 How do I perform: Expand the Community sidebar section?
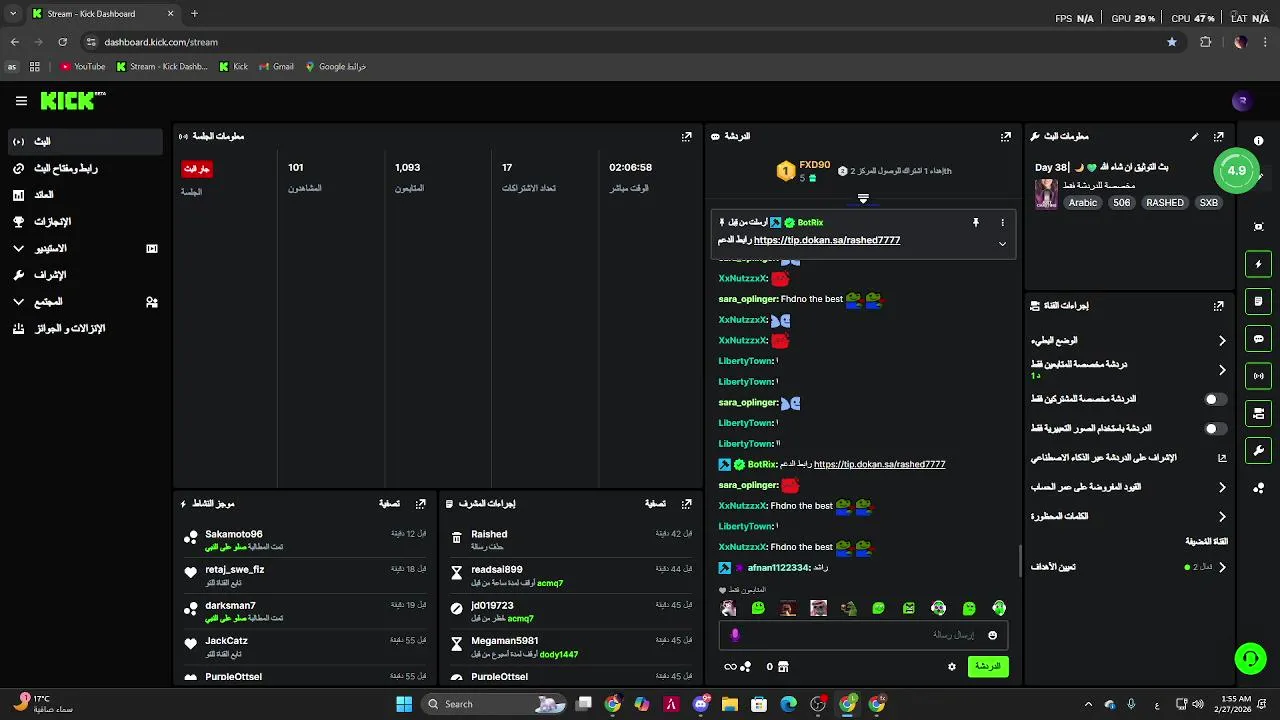pyautogui.click(x=85, y=302)
